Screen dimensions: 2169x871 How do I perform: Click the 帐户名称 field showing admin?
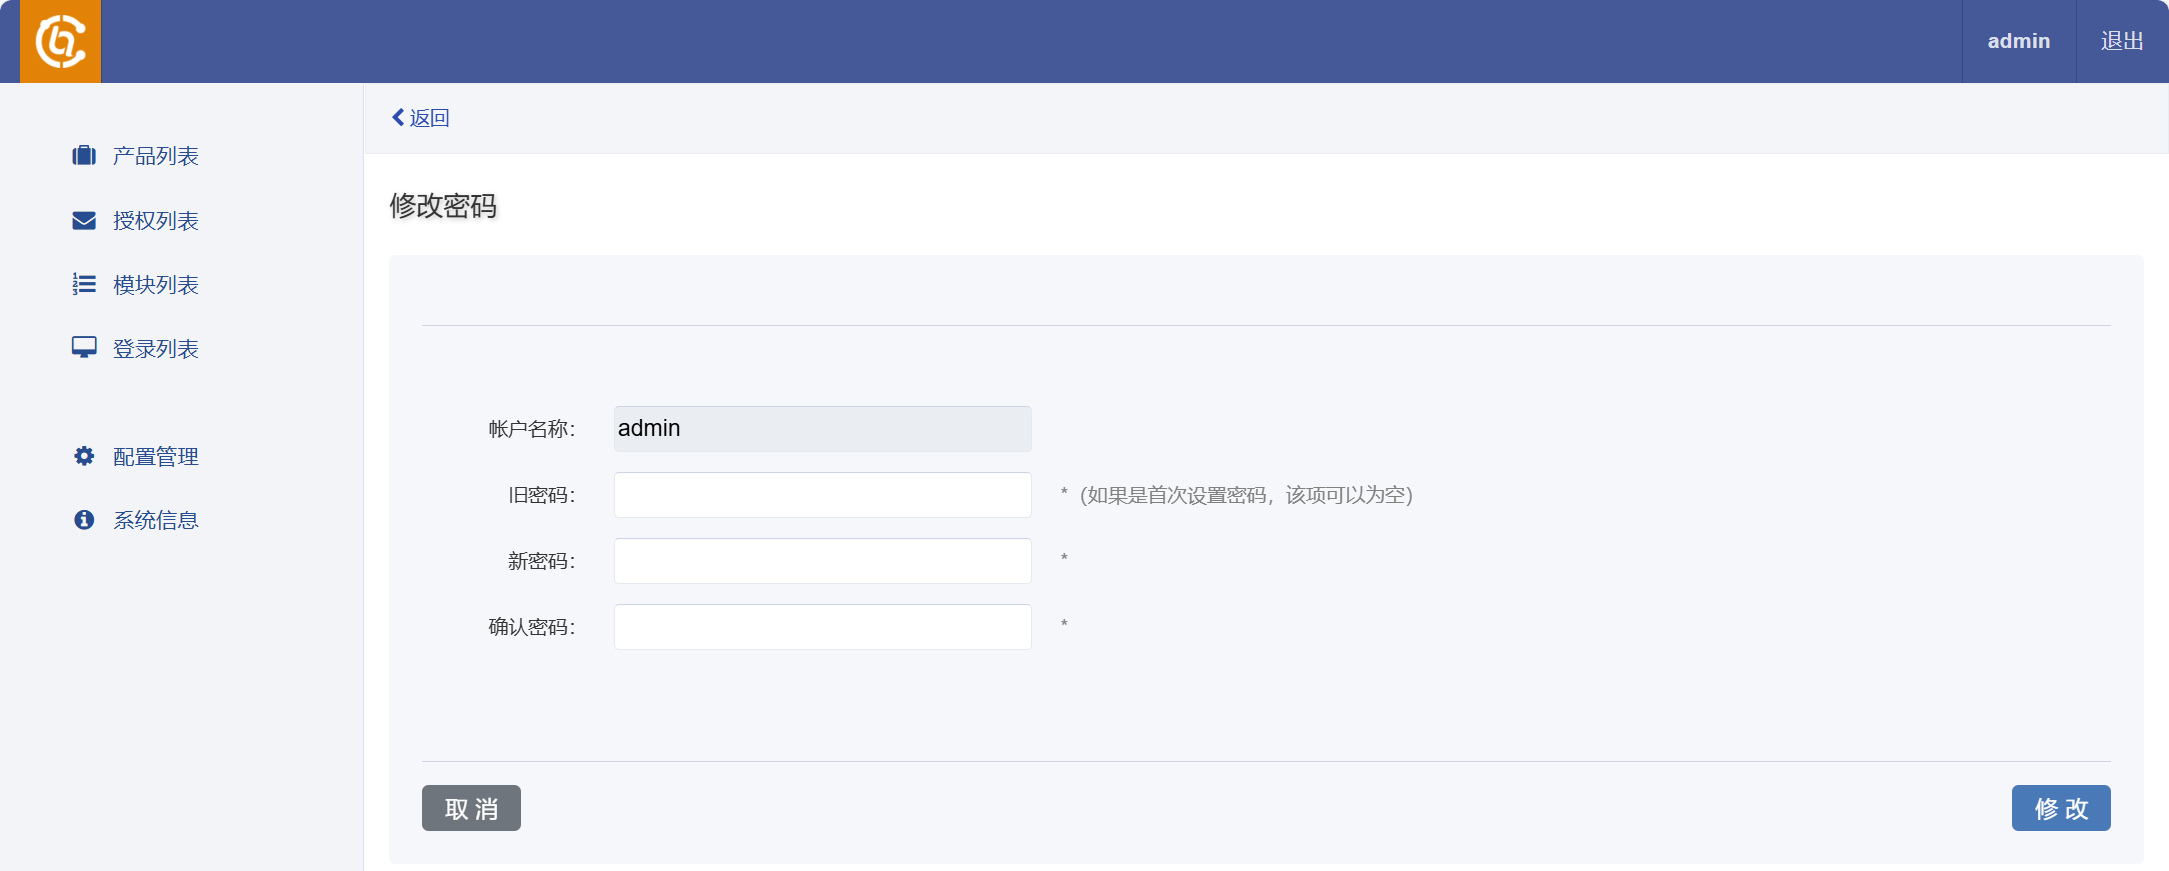[822, 429]
